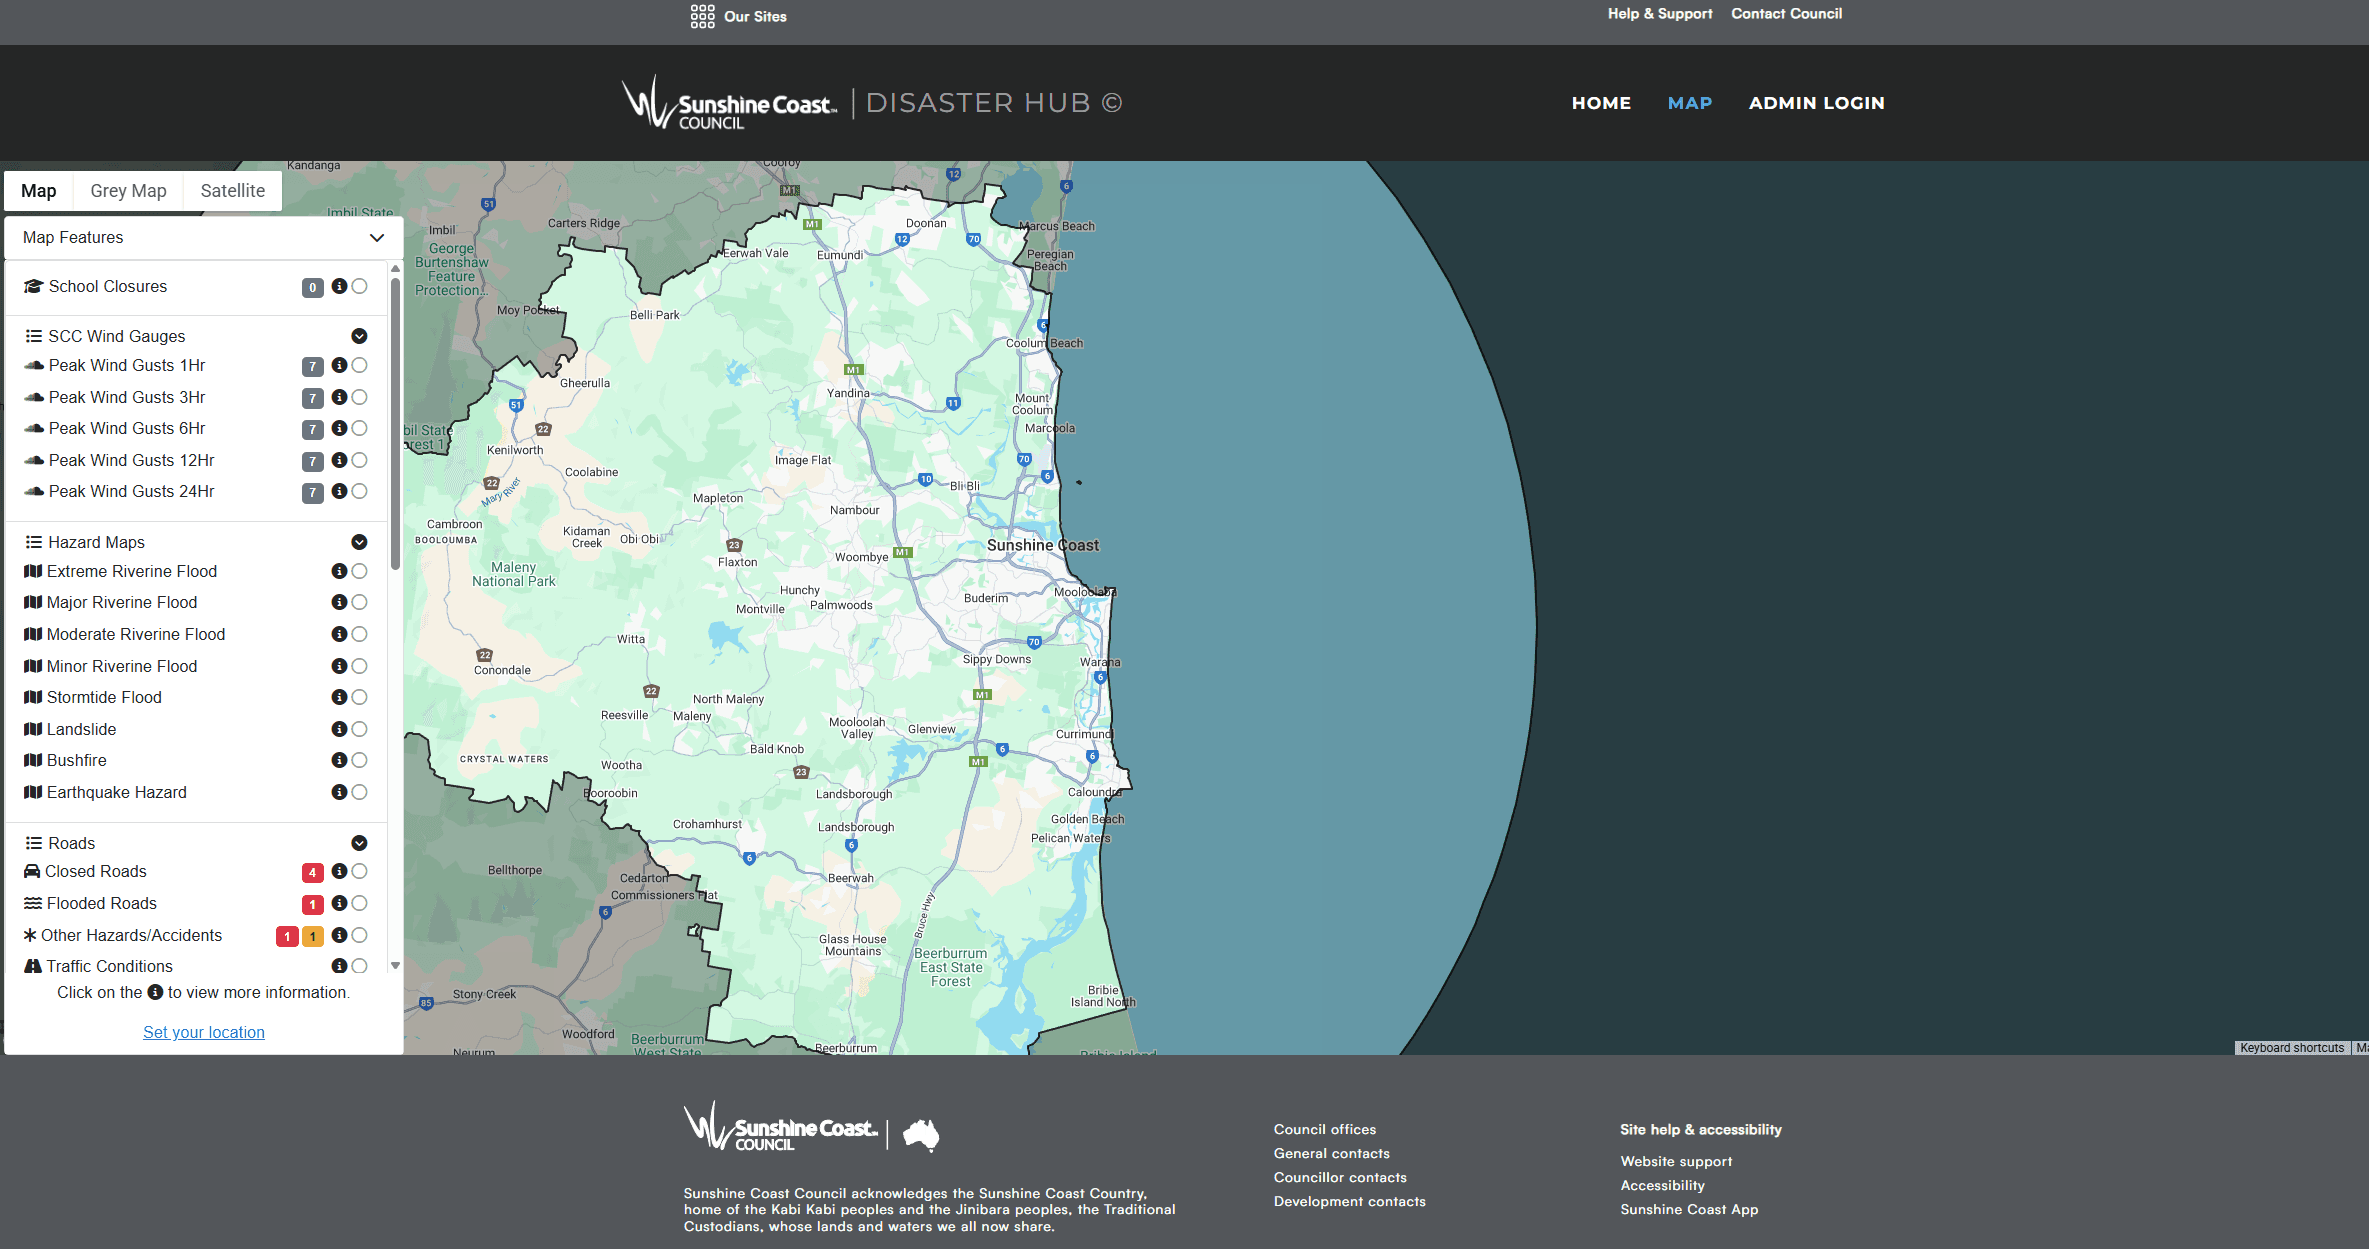The height and width of the screenshot is (1249, 2369).
Task: Switch to Satellite map view
Action: [232, 191]
